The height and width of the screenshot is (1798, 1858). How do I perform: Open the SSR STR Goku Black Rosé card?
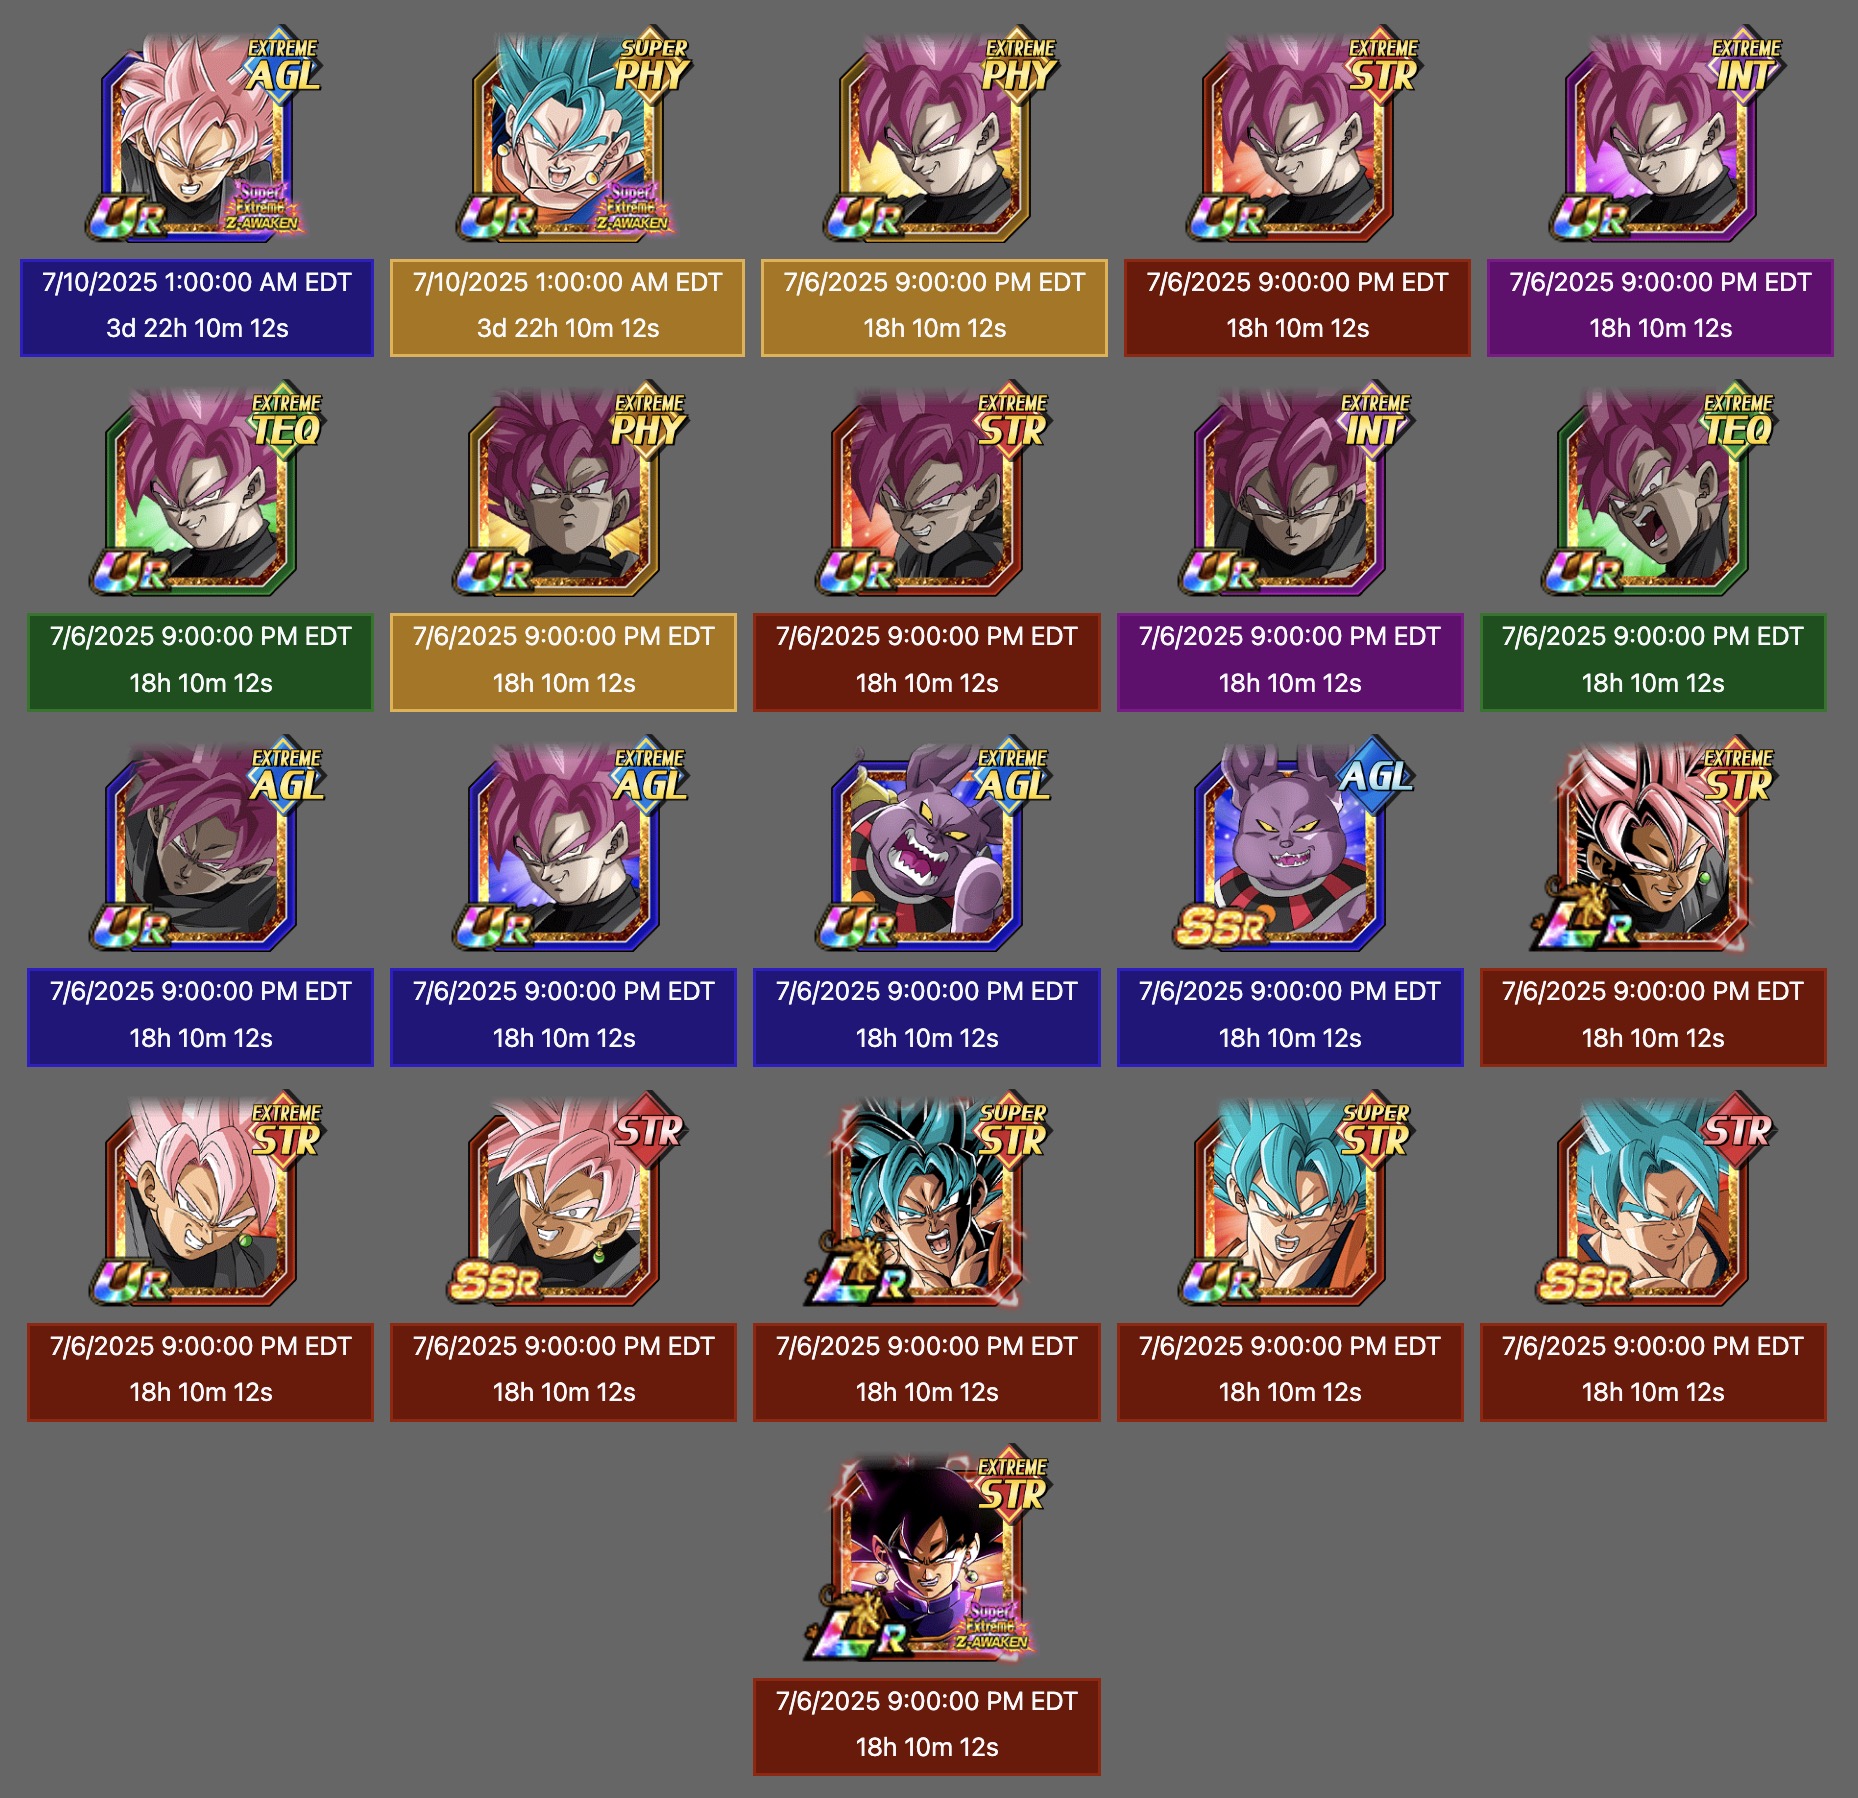coord(564,1198)
